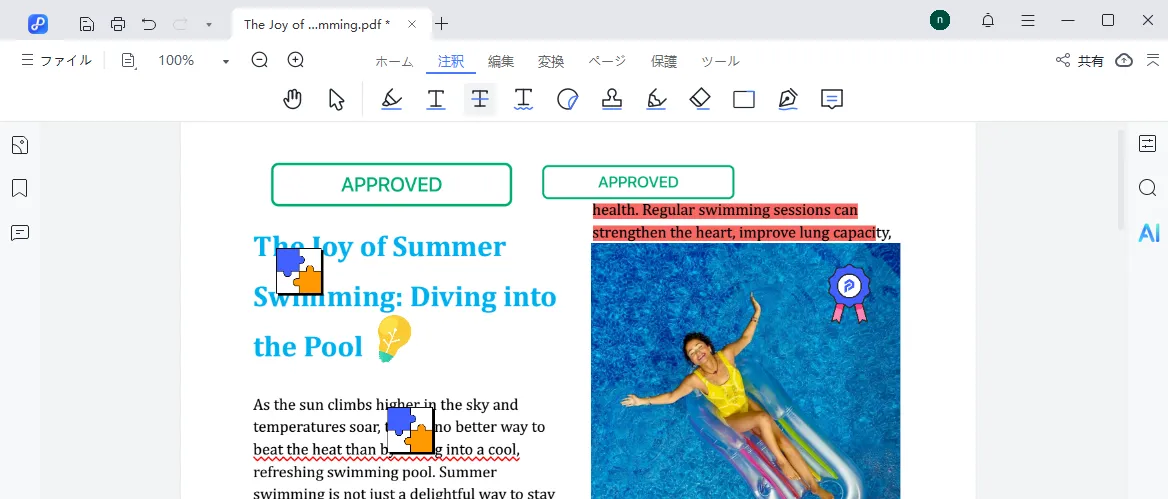Click the 共有 share button

click(x=1079, y=61)
